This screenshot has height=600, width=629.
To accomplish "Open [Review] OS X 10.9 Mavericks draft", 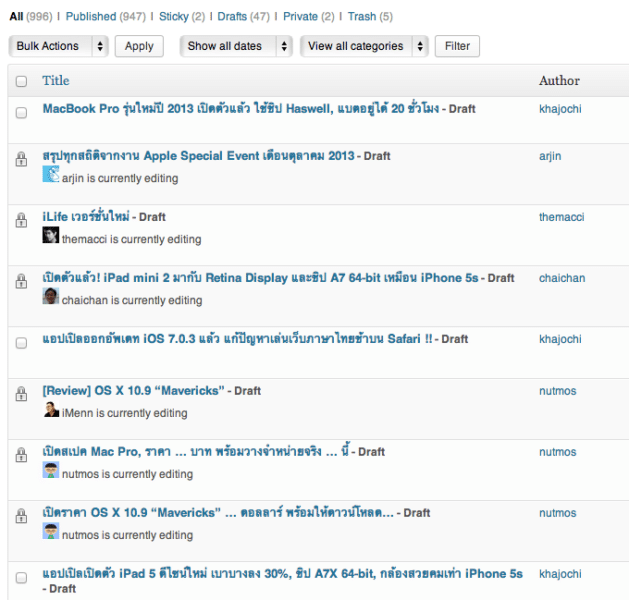I will point(134,391).
